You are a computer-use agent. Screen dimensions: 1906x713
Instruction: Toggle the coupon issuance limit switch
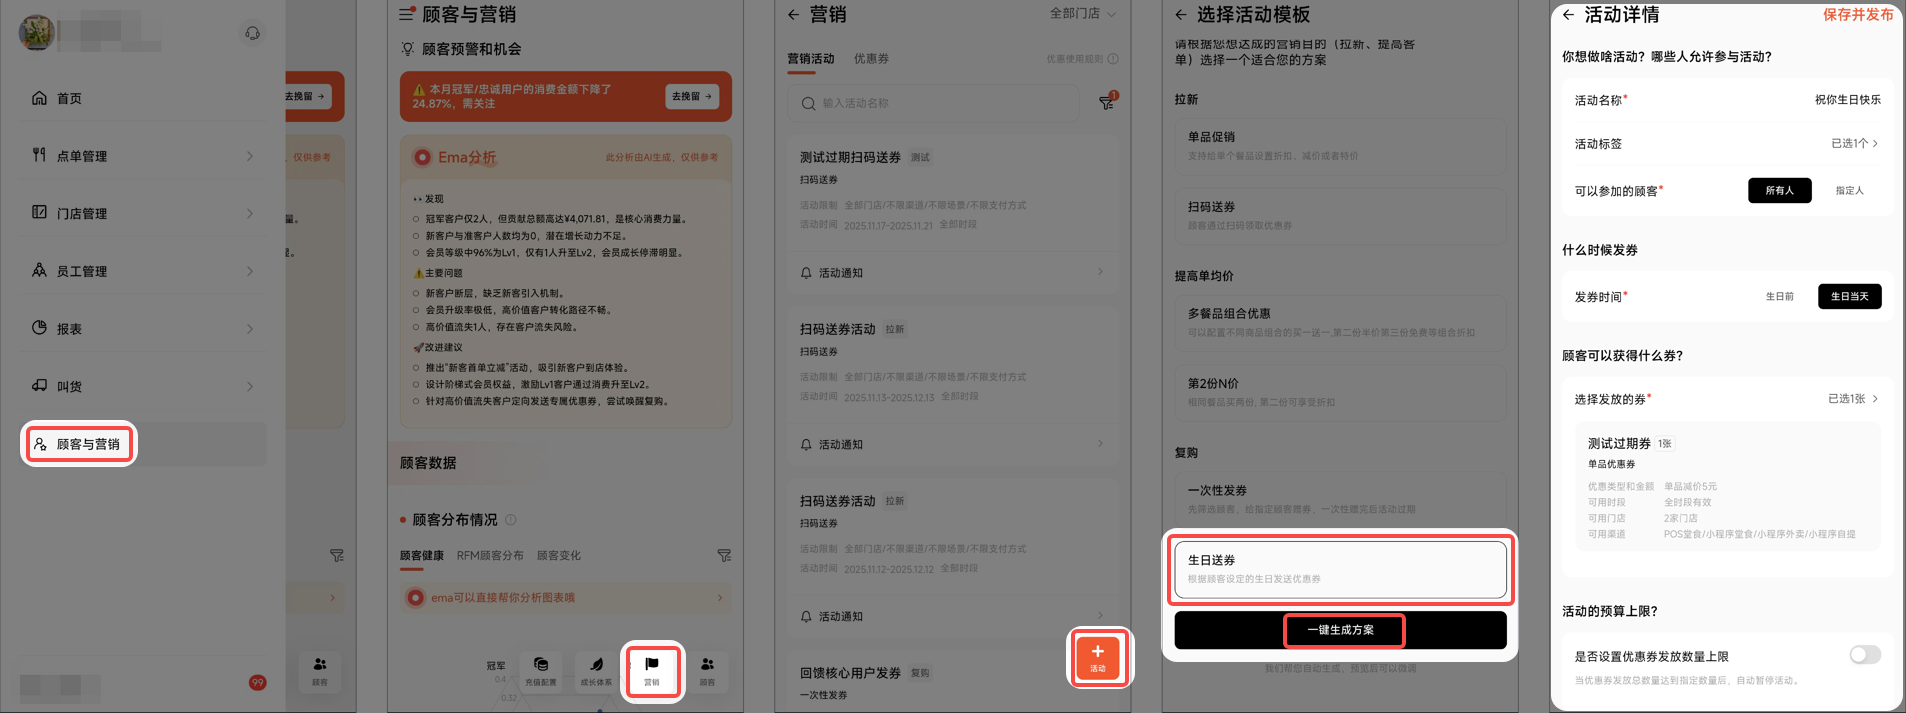(1864, 655)
